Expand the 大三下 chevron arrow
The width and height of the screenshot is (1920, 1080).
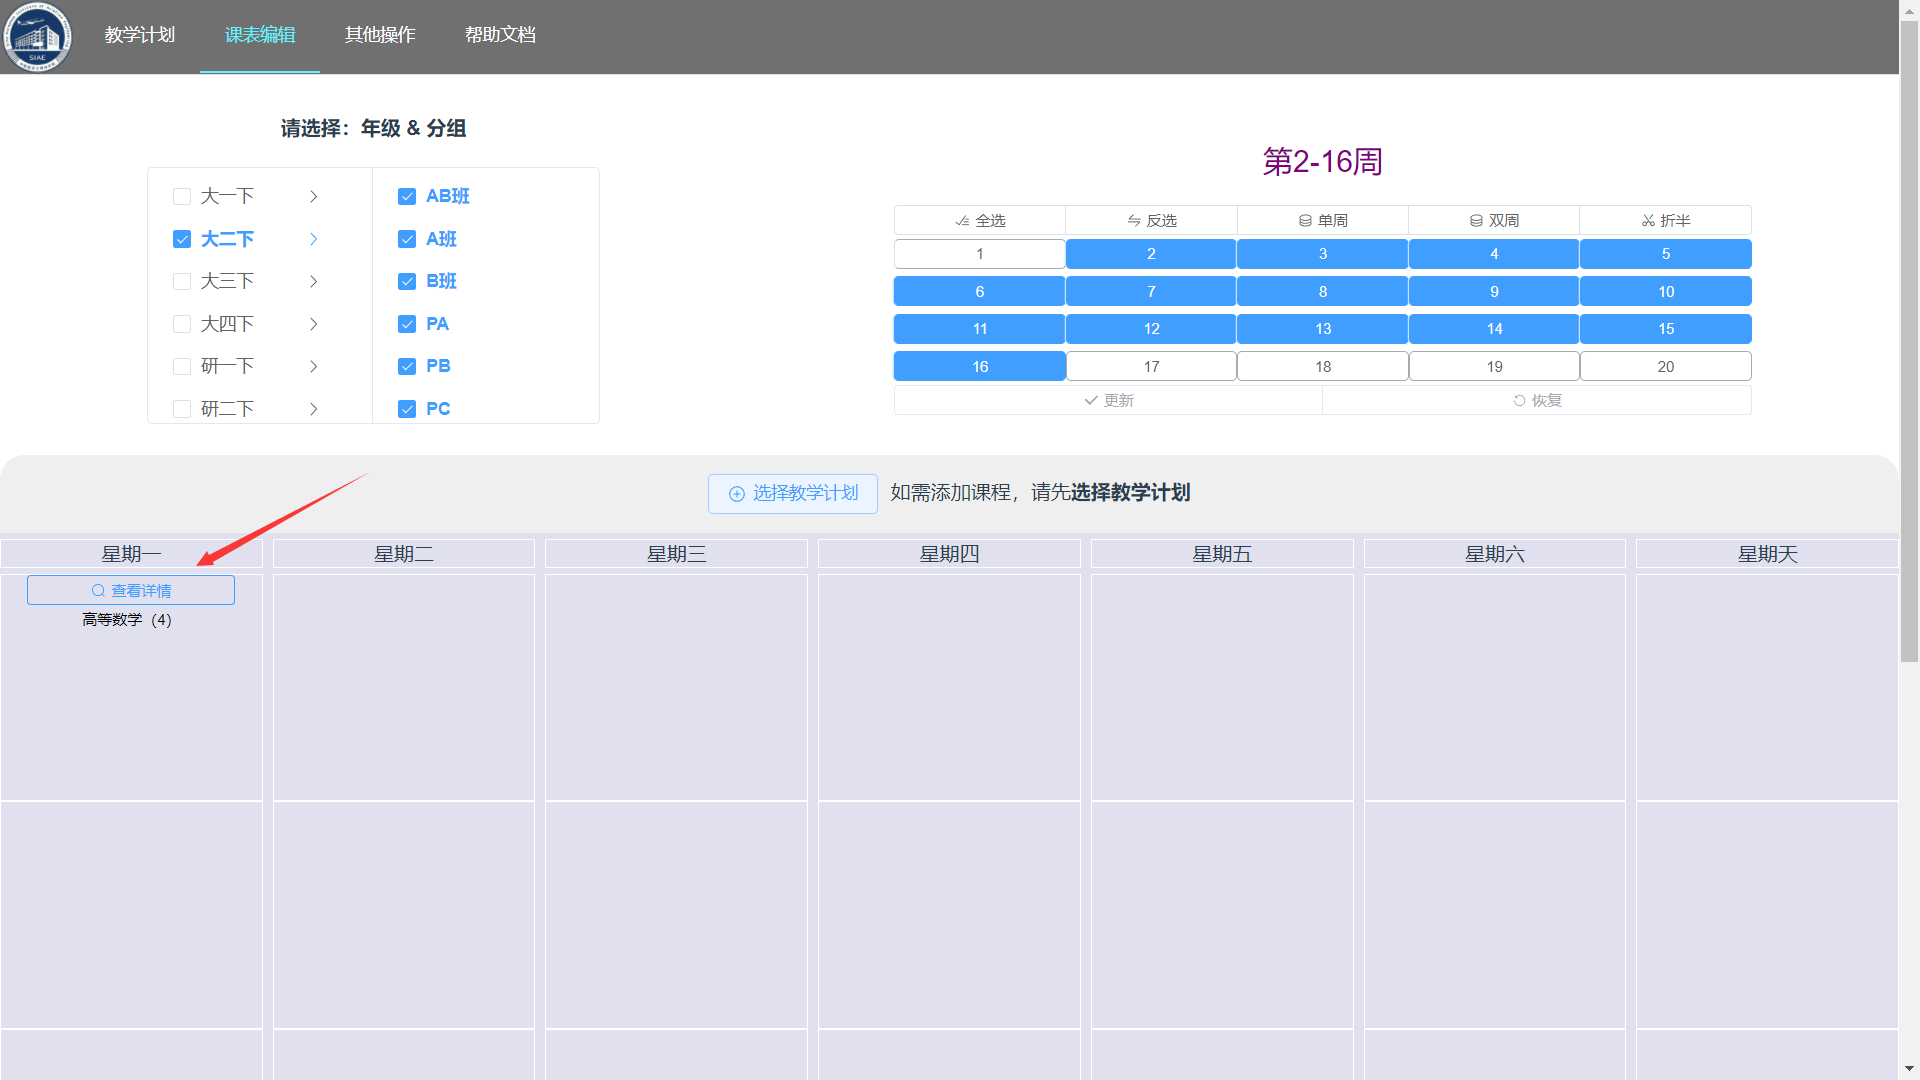314,281
